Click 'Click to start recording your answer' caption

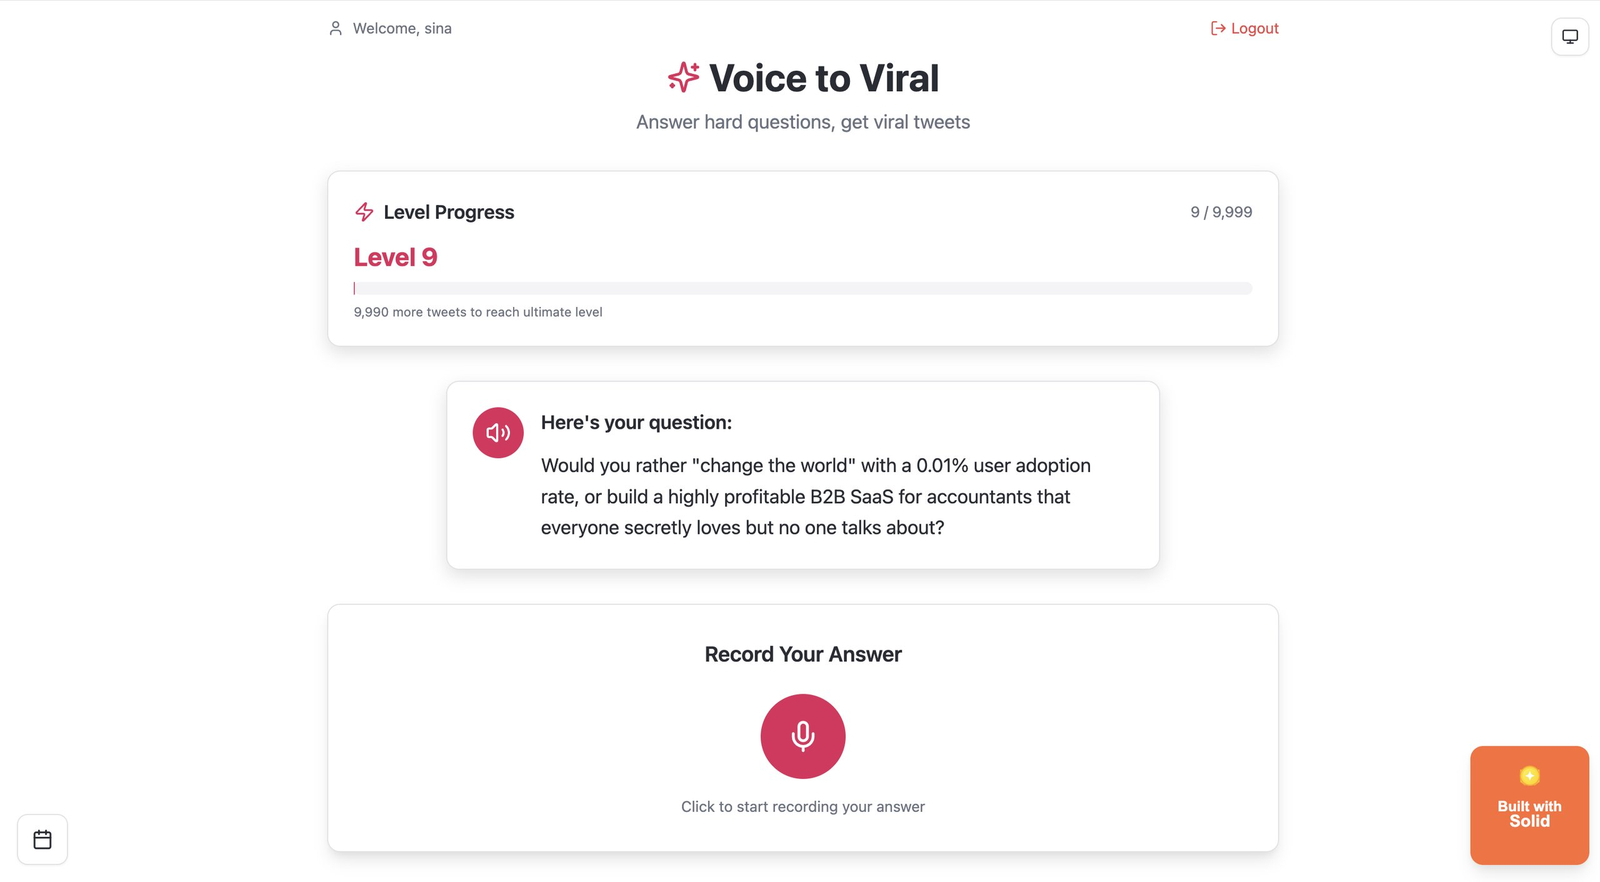pyautogui.click(x=803, y=806)
